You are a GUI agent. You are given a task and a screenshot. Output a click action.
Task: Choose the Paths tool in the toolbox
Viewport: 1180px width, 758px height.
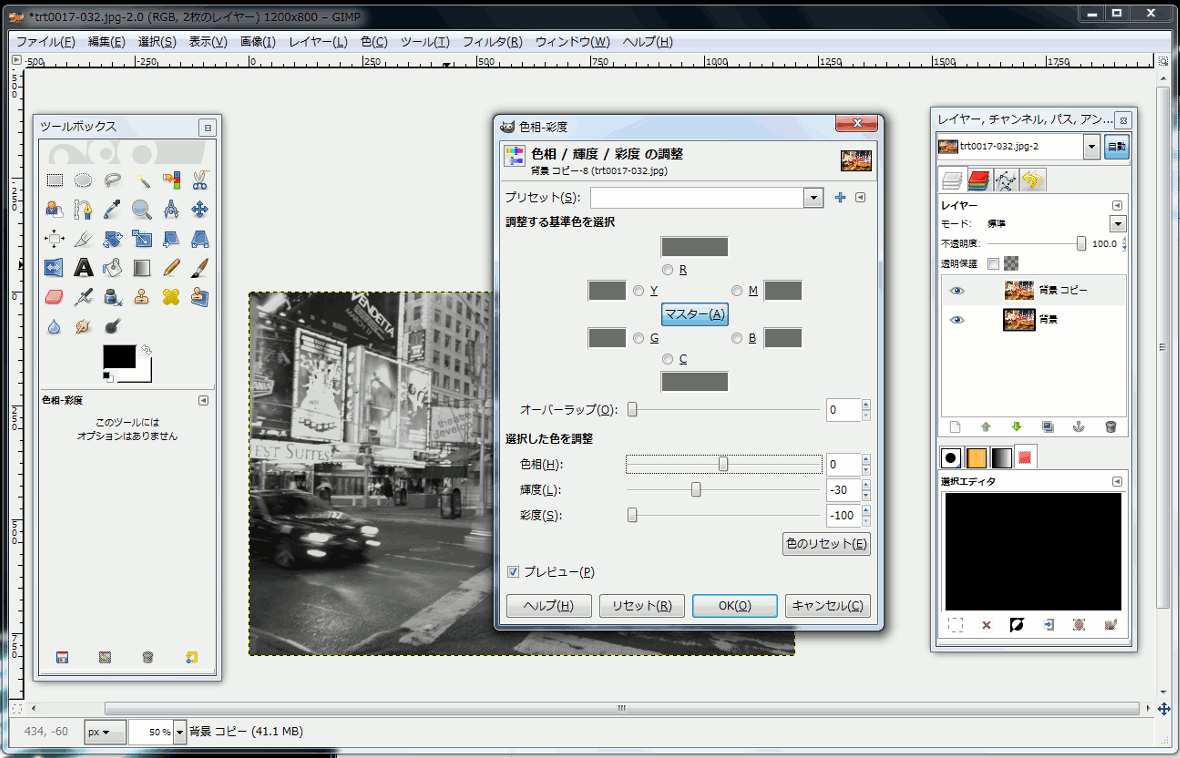[x=83, y=211]
